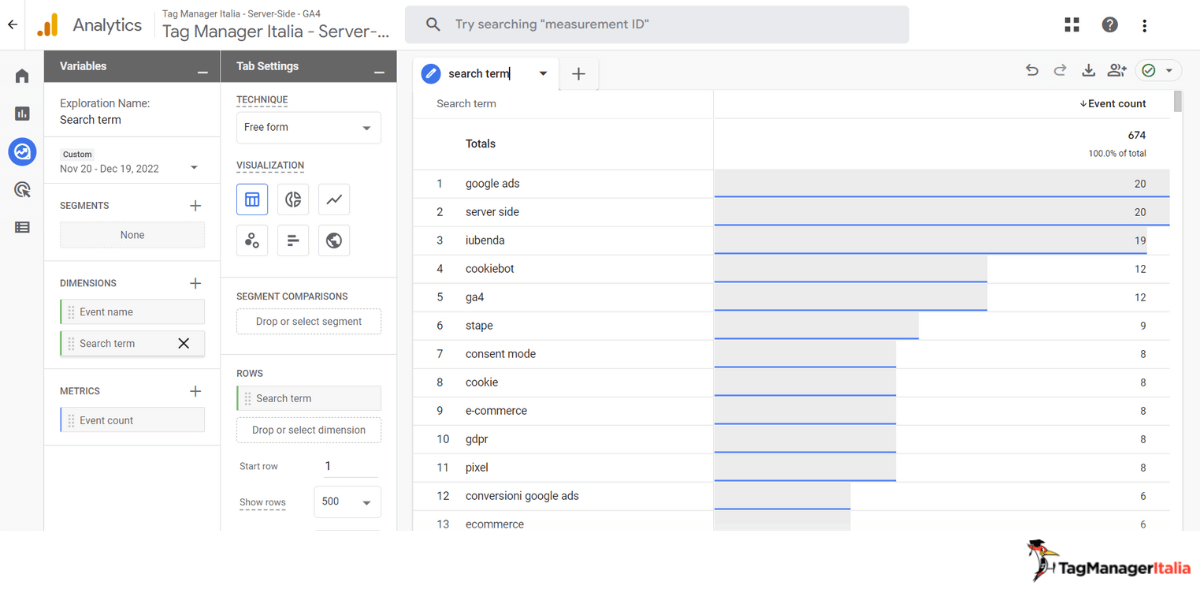Select the donut chart visualization icon
1200x590 pixels.
293,199
